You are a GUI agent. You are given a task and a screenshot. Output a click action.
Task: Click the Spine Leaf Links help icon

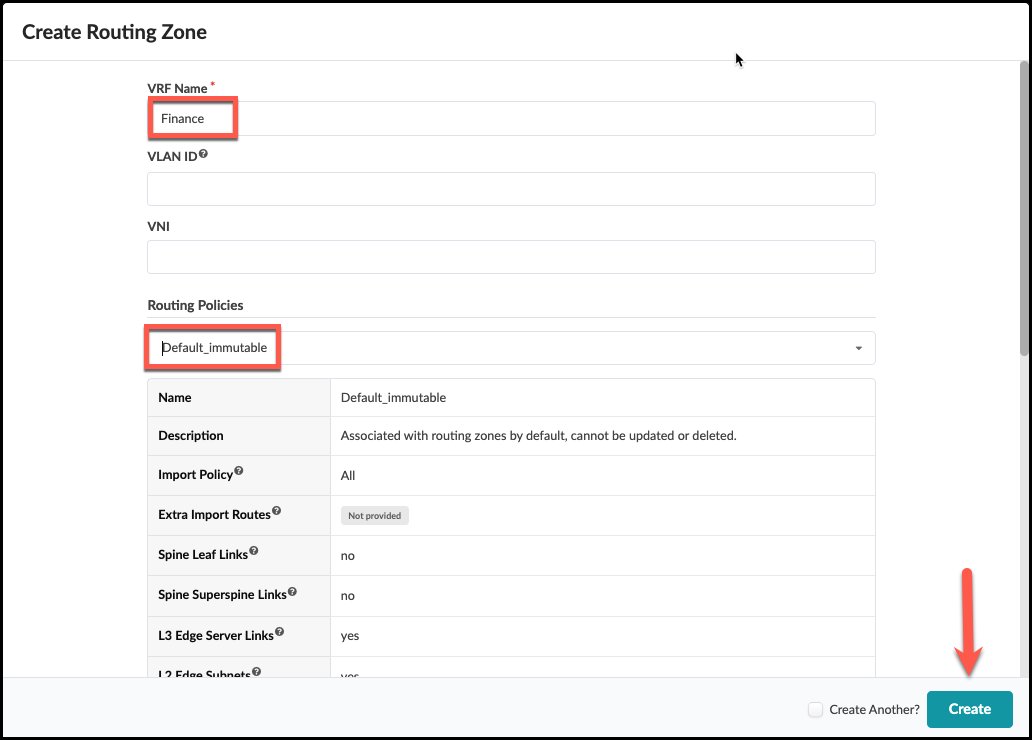point(254,551)
